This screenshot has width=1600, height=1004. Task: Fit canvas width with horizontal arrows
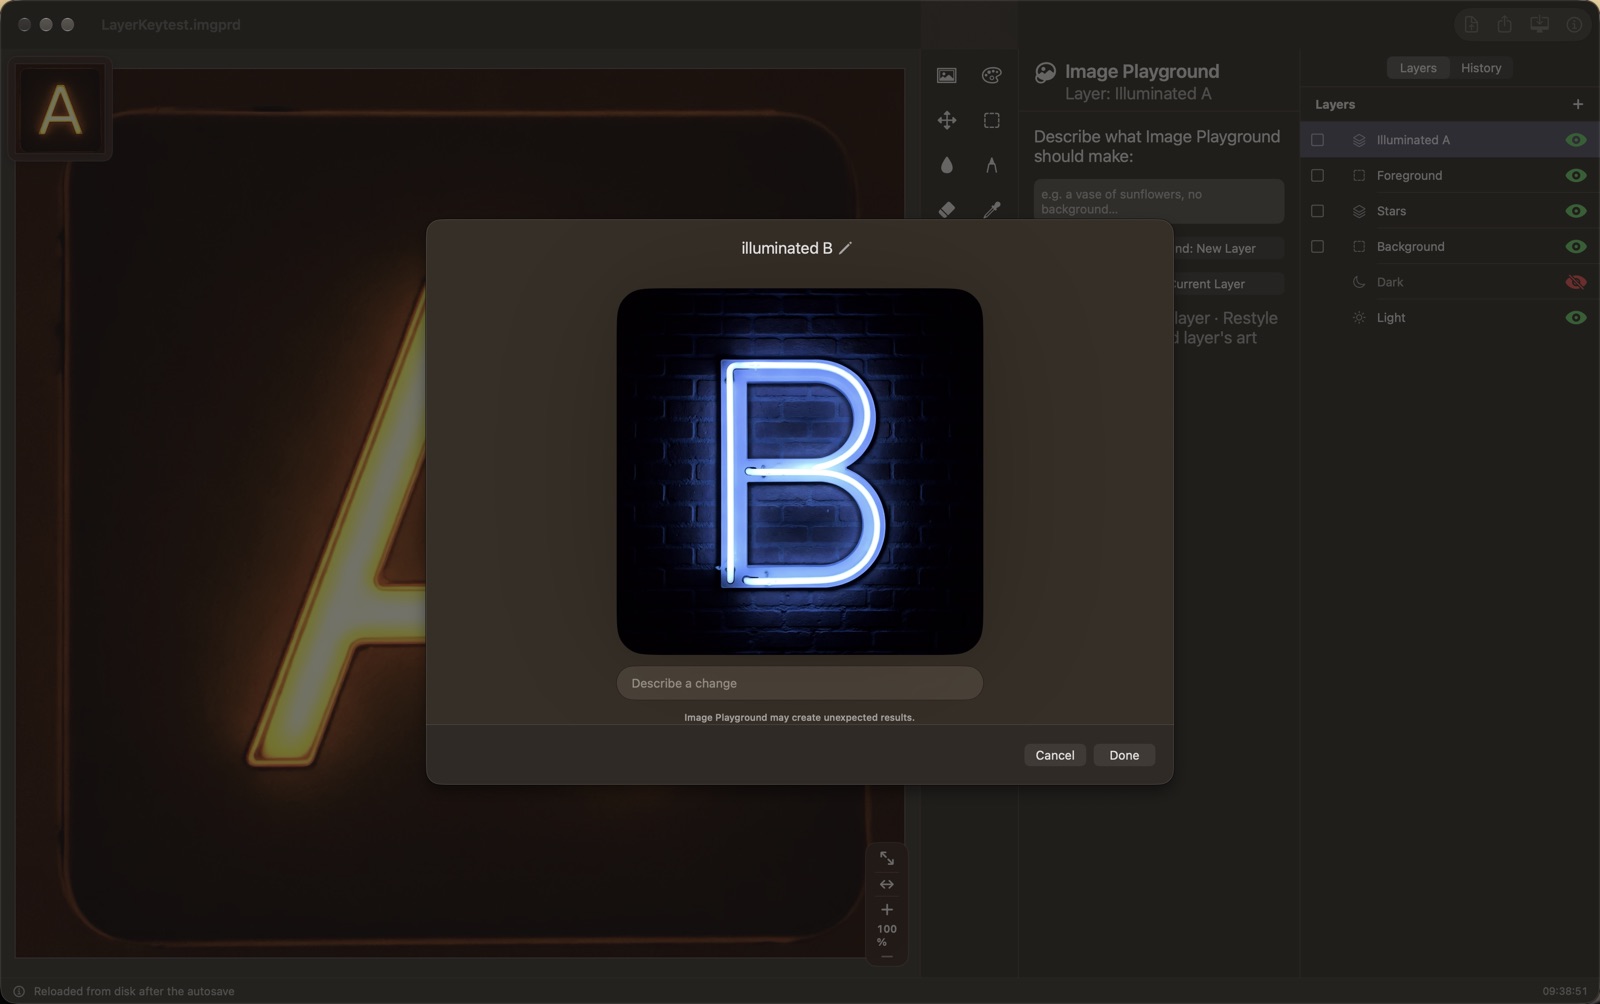coord(886,884)
